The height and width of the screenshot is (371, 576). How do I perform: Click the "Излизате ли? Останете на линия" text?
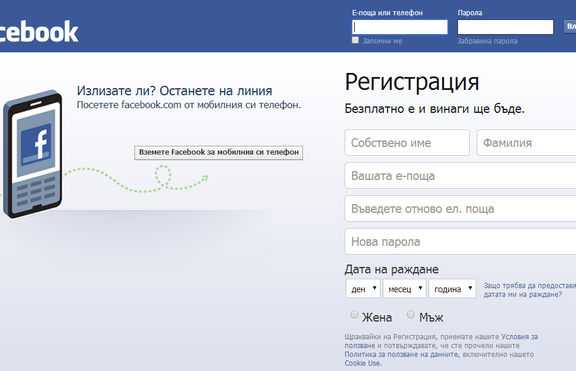pos(174,91)
